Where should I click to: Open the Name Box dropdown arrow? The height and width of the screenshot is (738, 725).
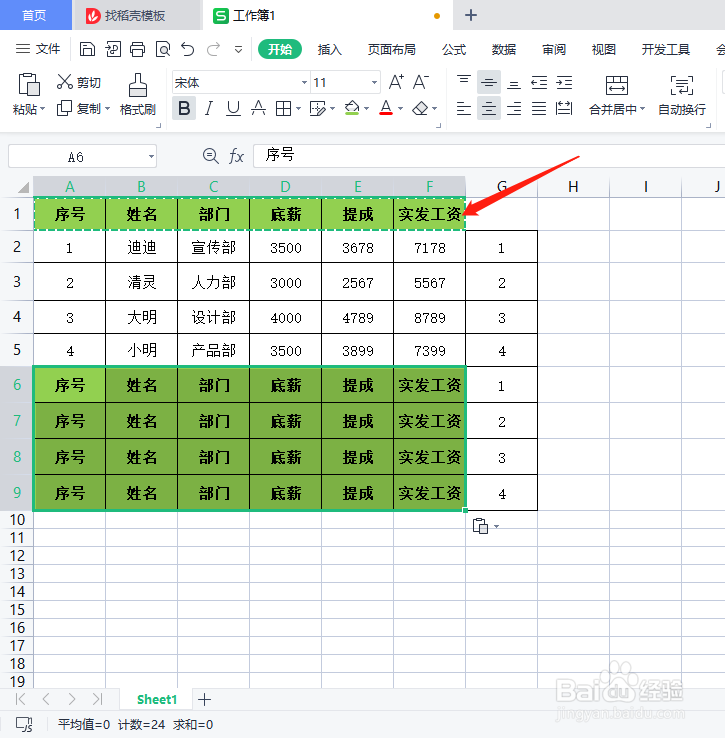tap(151, 156)
